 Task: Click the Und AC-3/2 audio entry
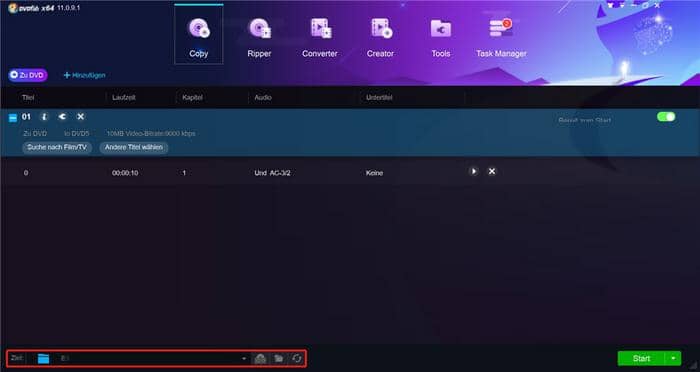272,173
